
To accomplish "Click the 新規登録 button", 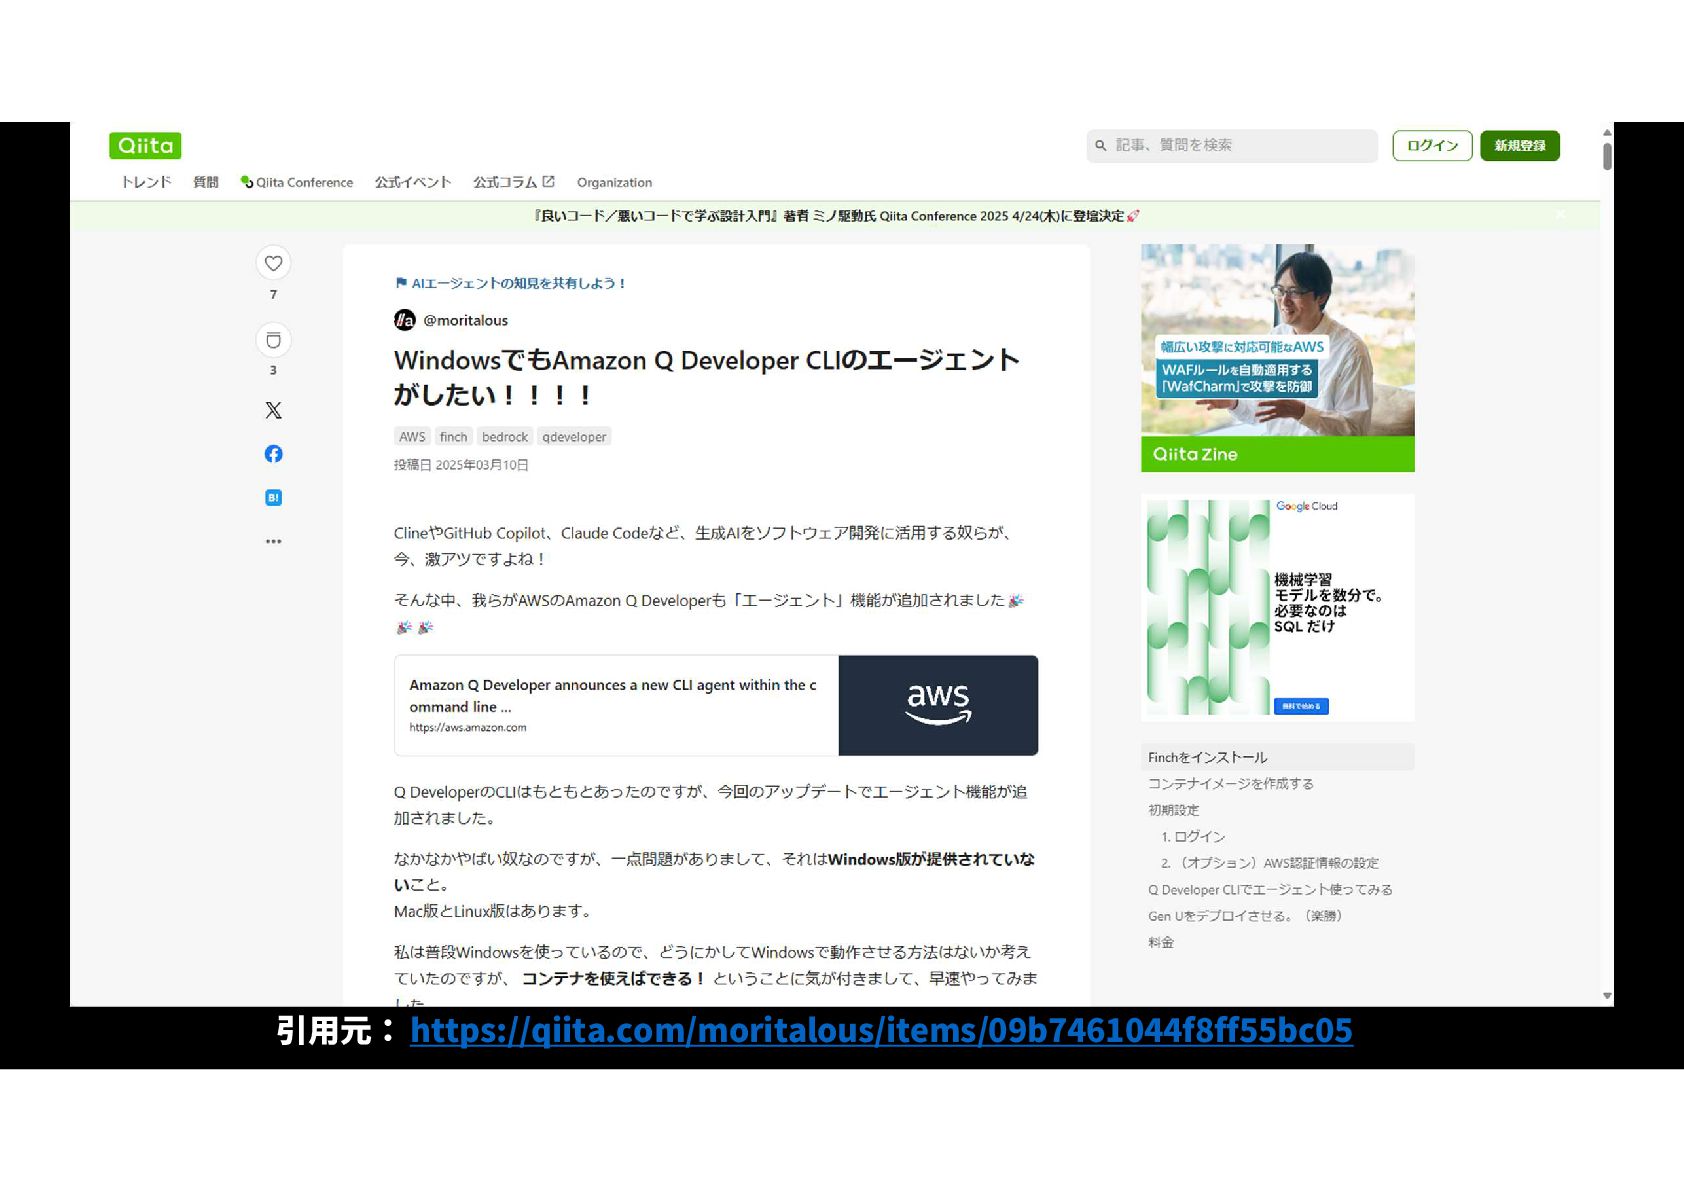I will (x=1520, y=146).
